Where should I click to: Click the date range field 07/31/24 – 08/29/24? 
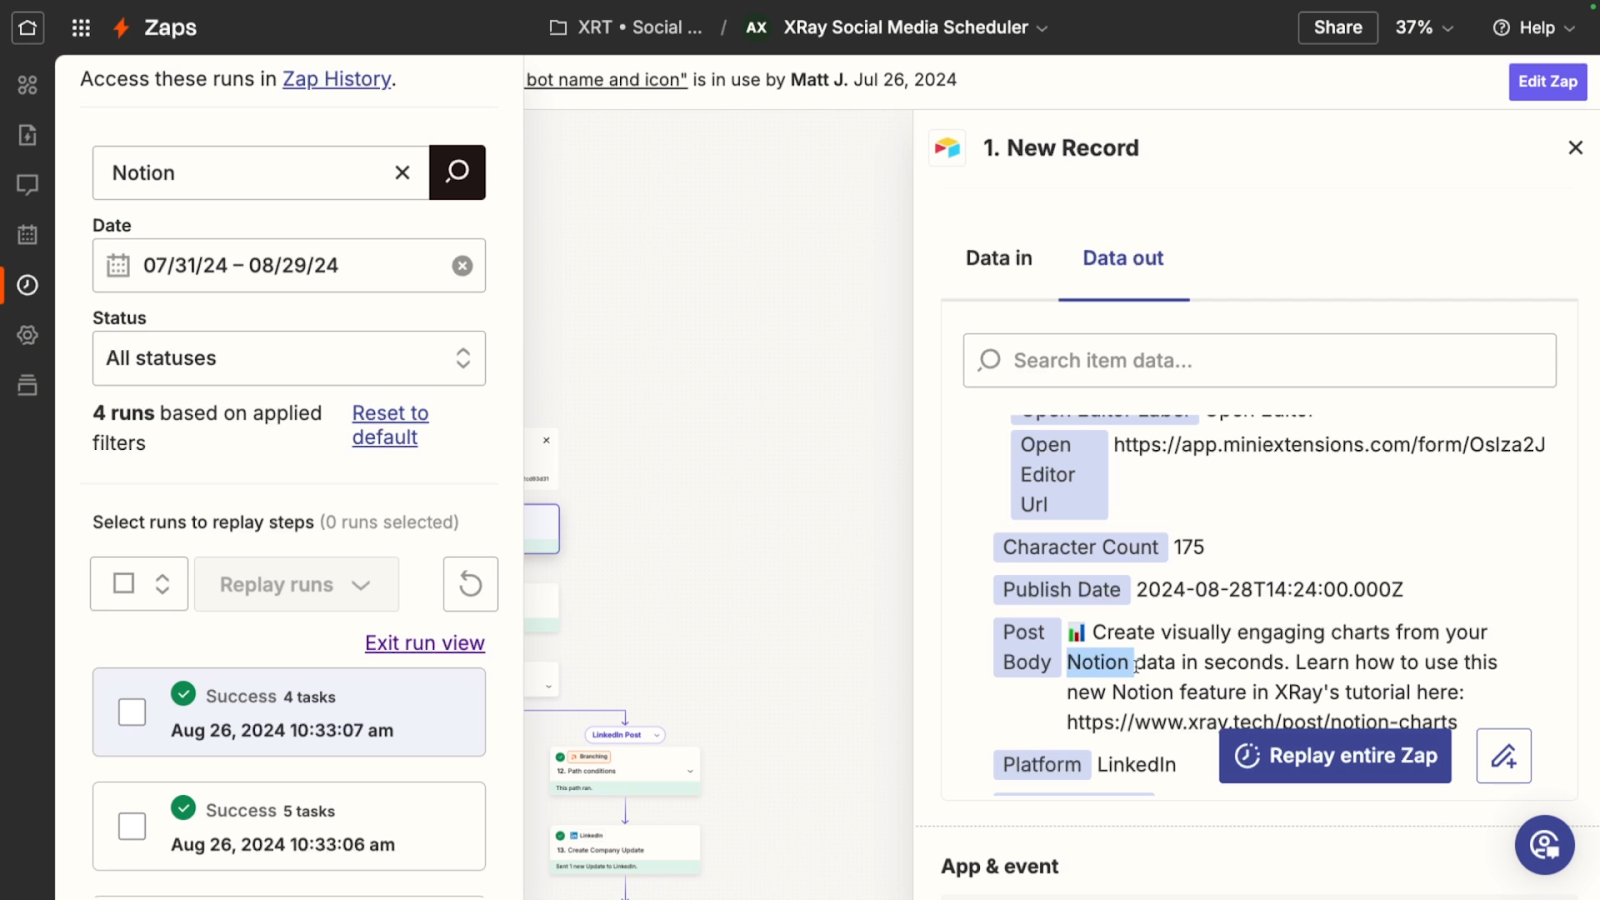pyautogui.click(x=289, y=266)
